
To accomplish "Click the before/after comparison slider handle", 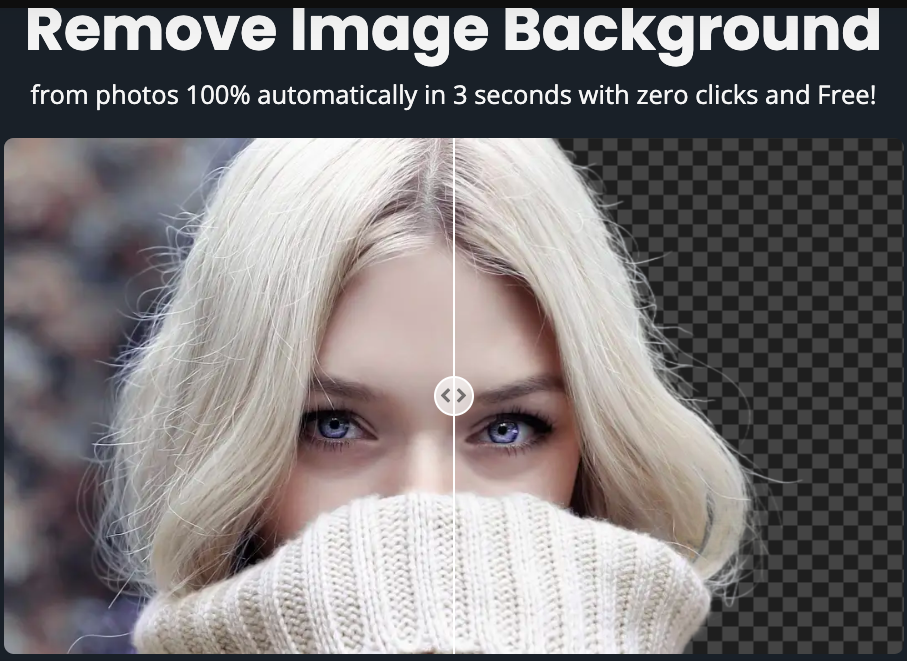I will pos(454,396).
